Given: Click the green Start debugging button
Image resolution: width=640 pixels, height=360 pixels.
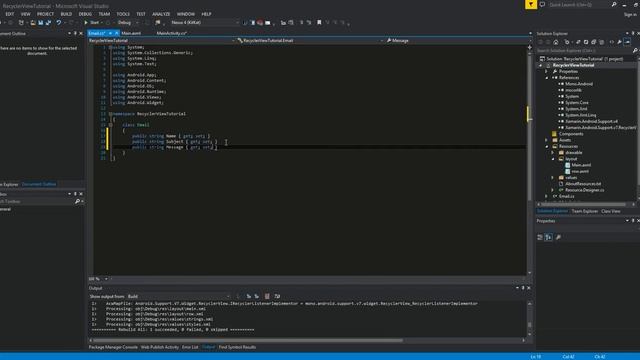Looking at the screenshot, I should (x=86, y=22).
